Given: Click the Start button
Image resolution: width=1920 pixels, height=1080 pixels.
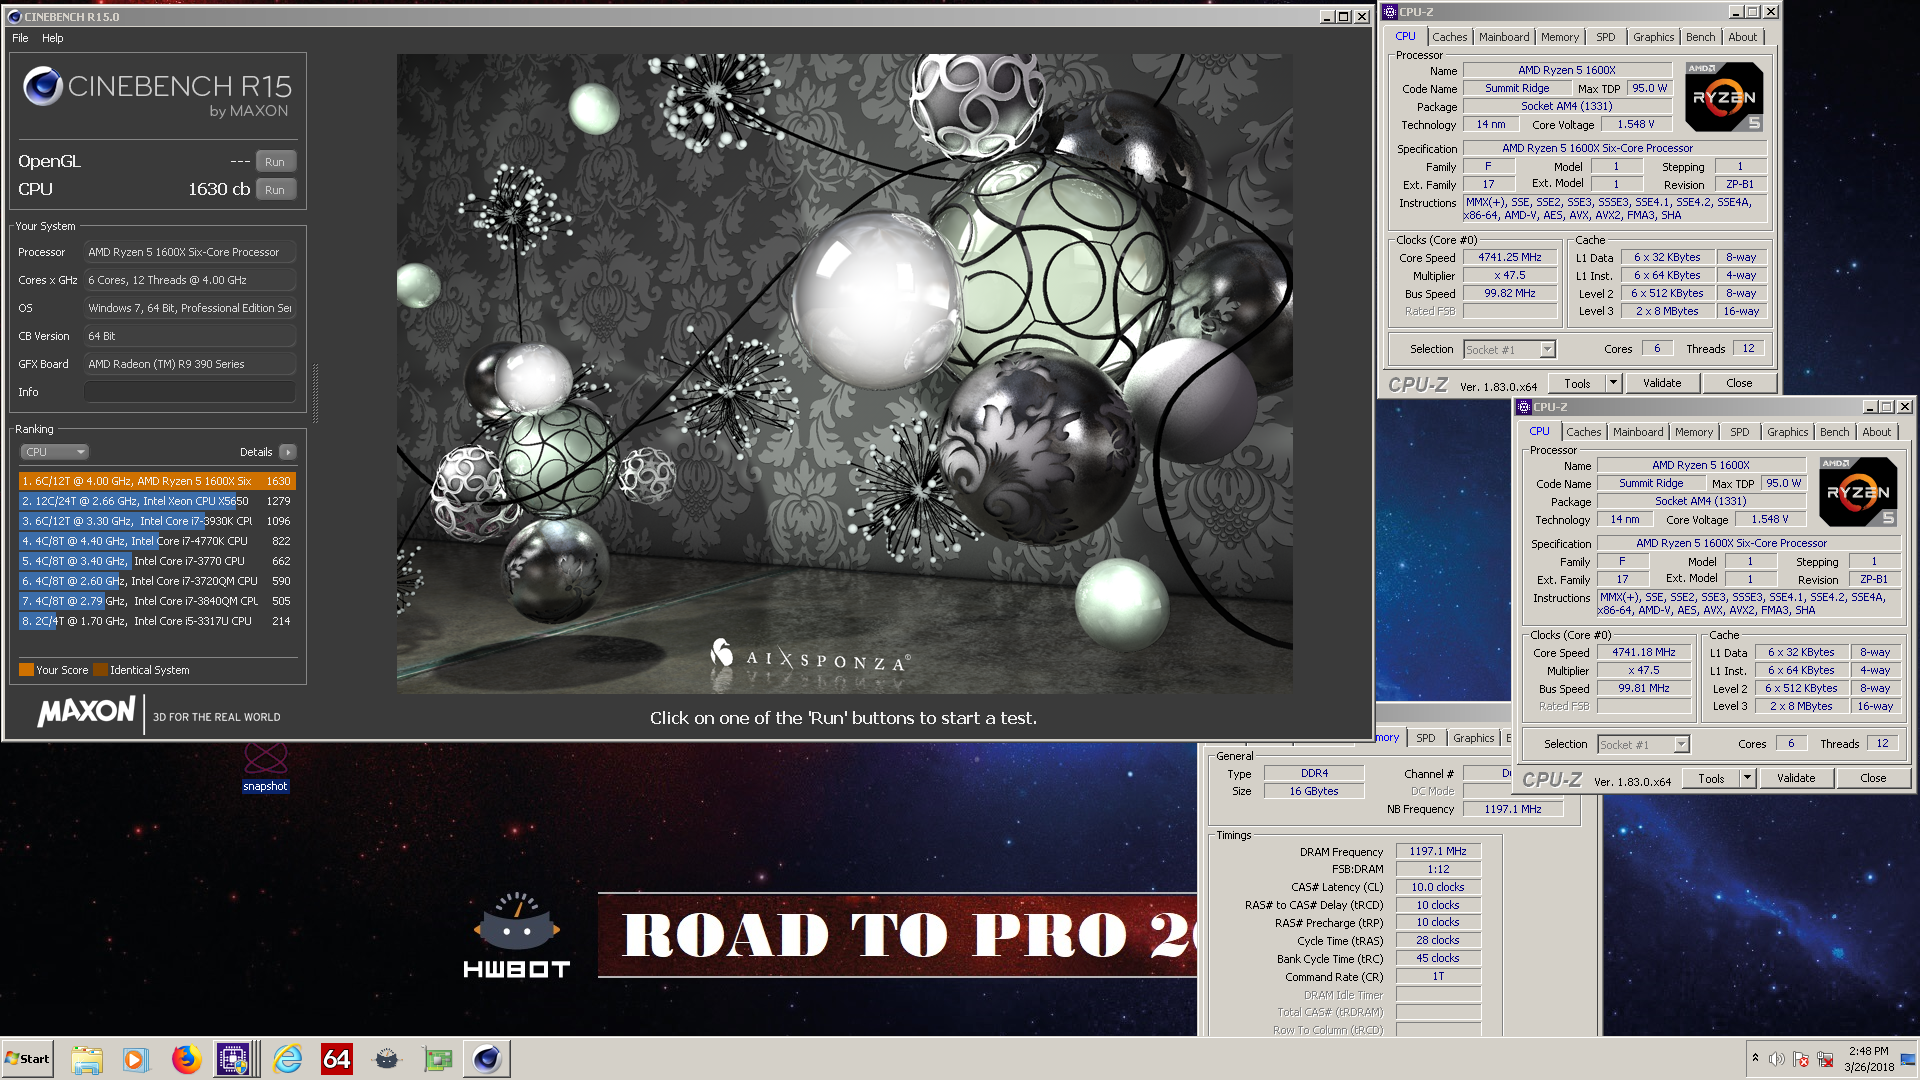Looking at the screenshot, I should click(x=27, y=1059).
